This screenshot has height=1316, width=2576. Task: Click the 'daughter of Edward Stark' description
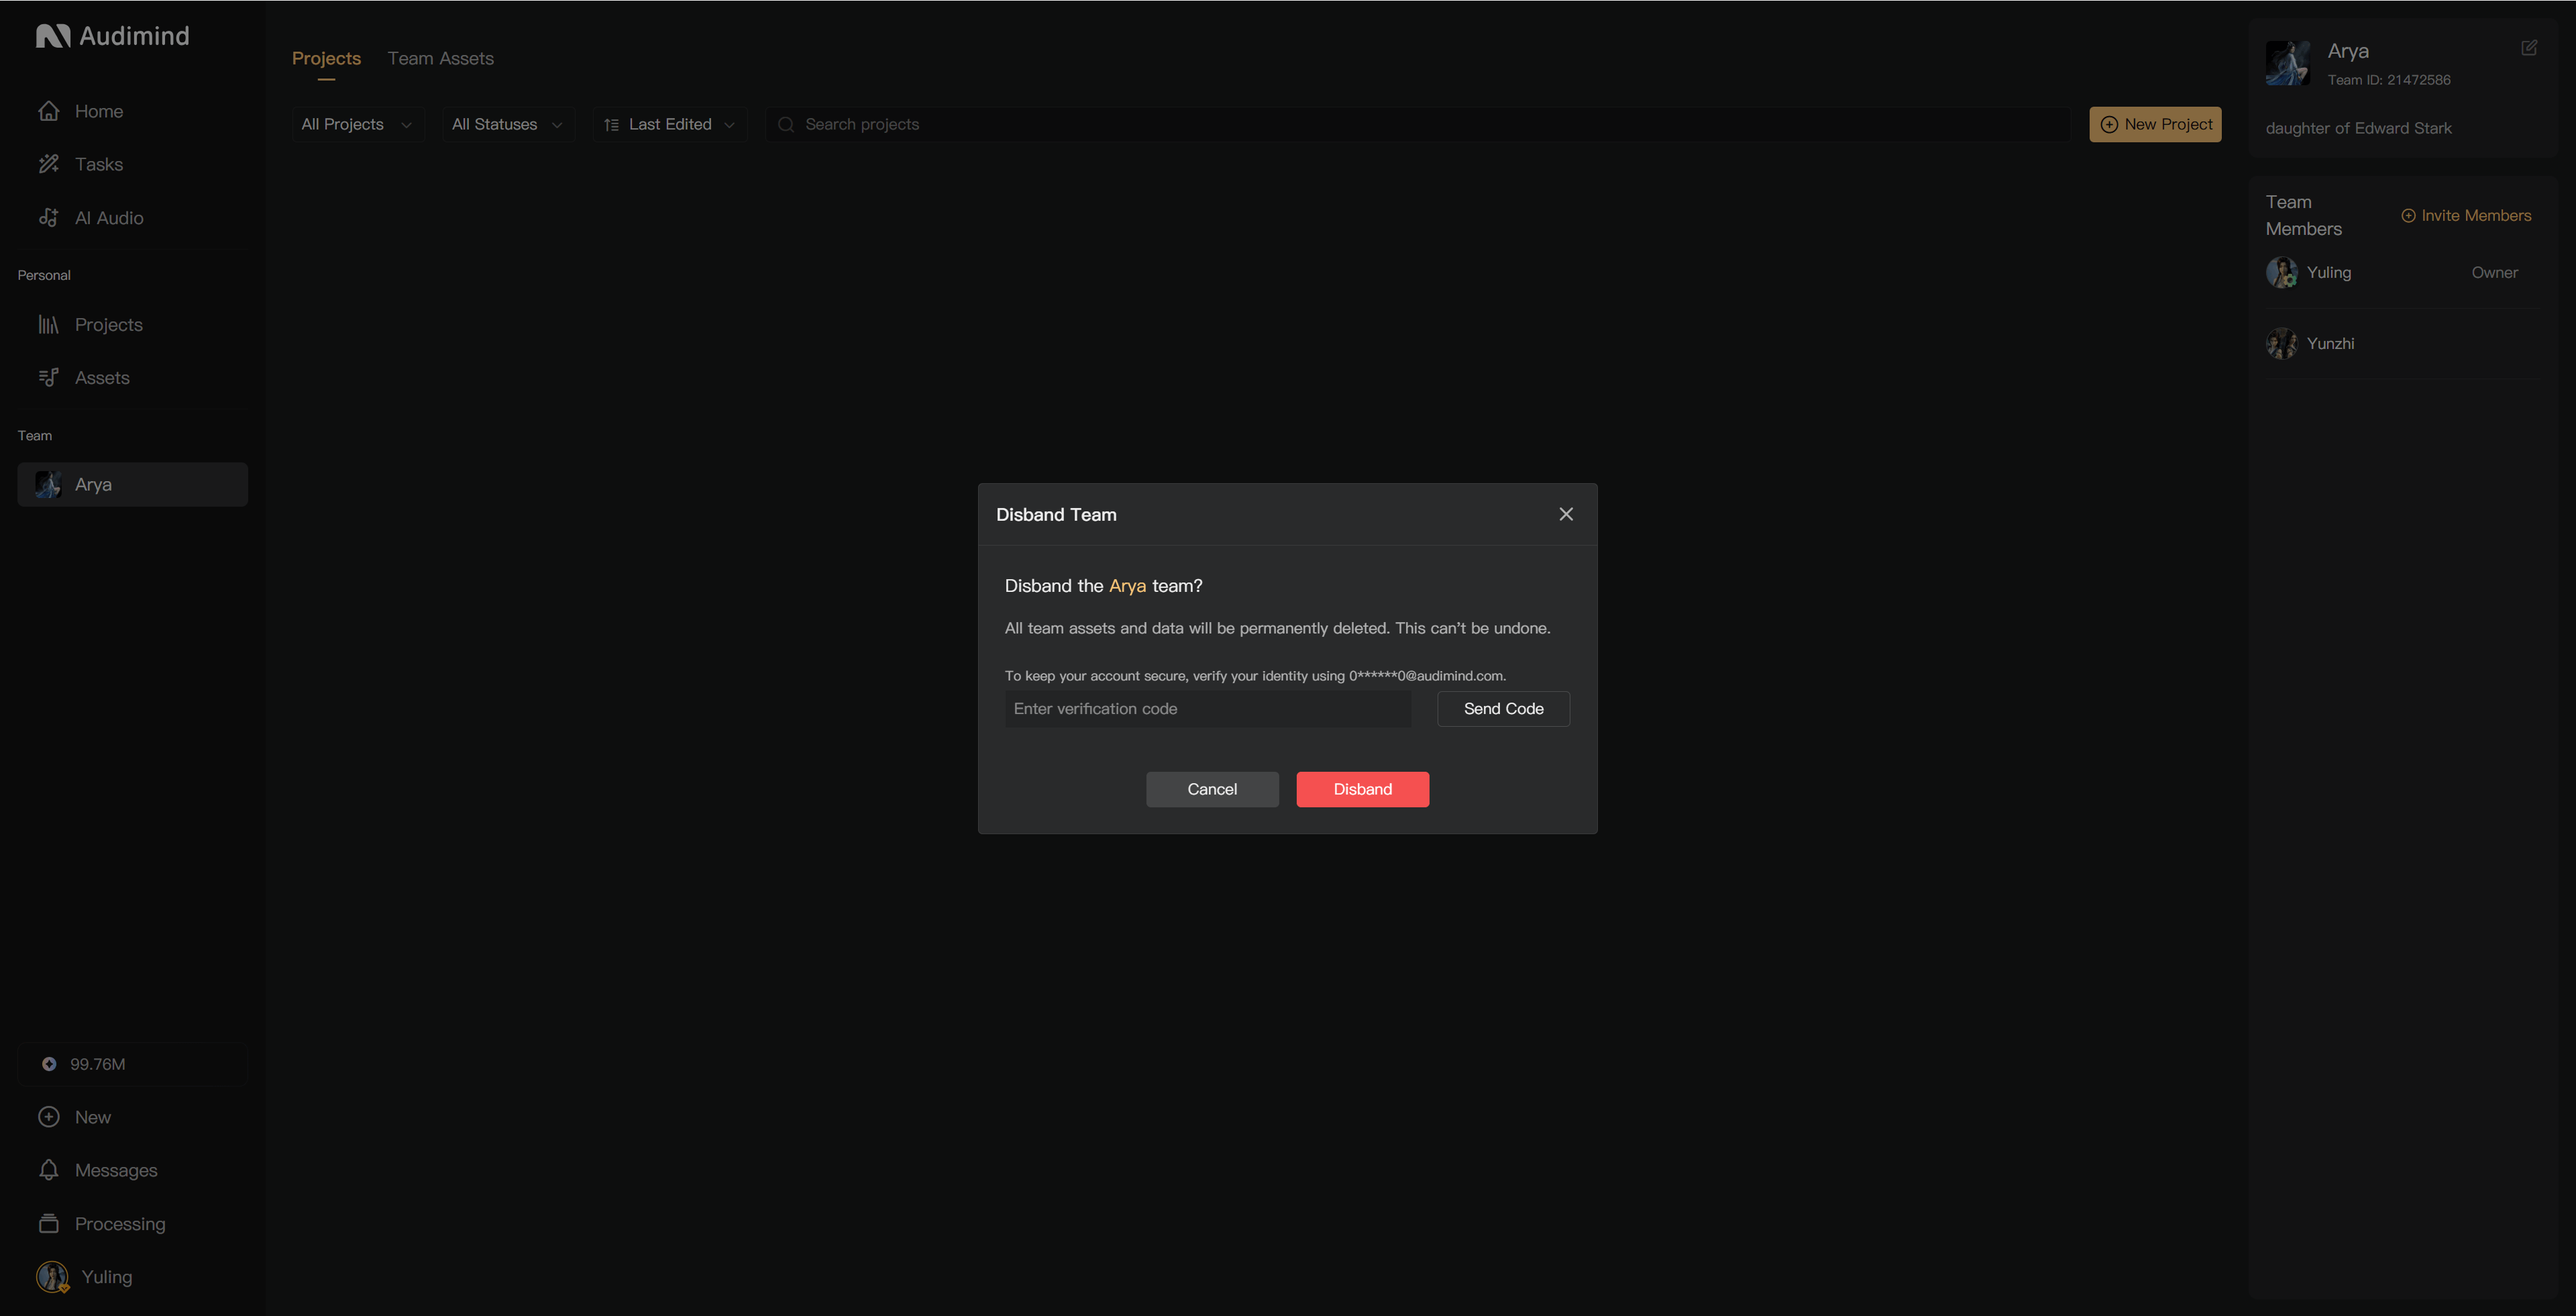pyautogui.click(x=2358, y=128)
